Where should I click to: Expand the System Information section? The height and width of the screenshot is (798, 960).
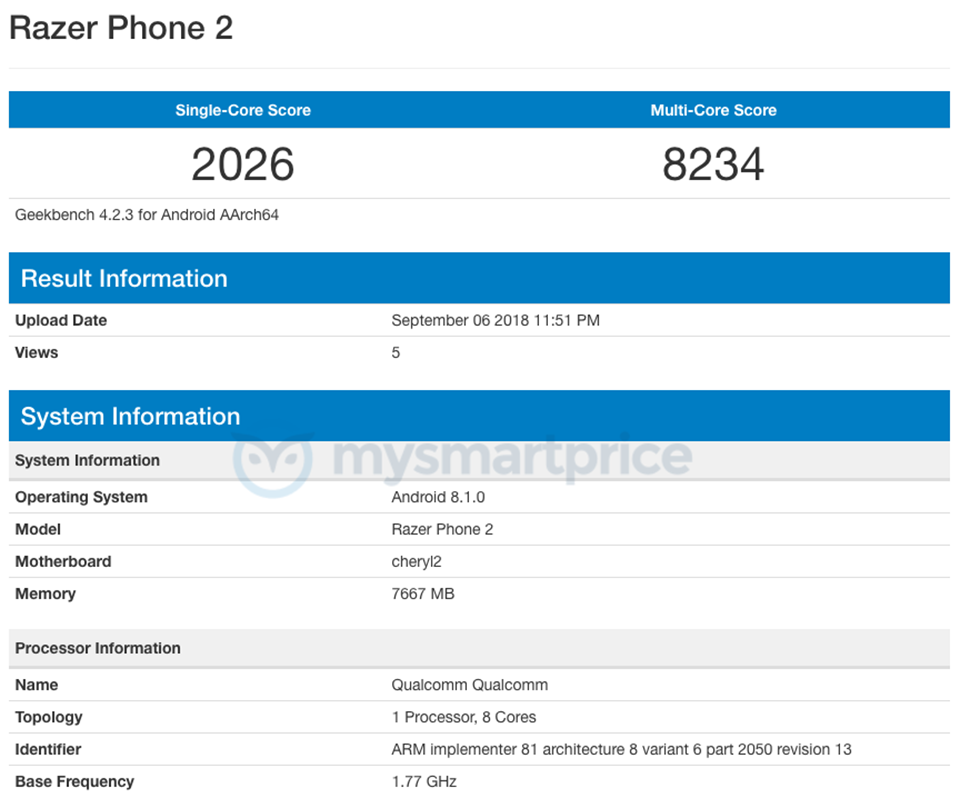131,416
